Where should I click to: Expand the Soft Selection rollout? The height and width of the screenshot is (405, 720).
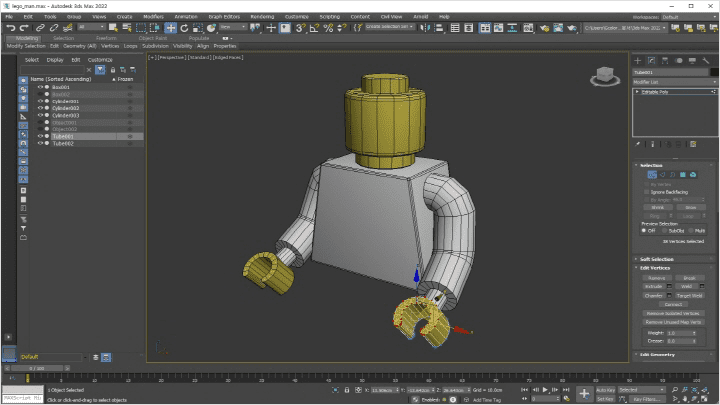point(656,259)
